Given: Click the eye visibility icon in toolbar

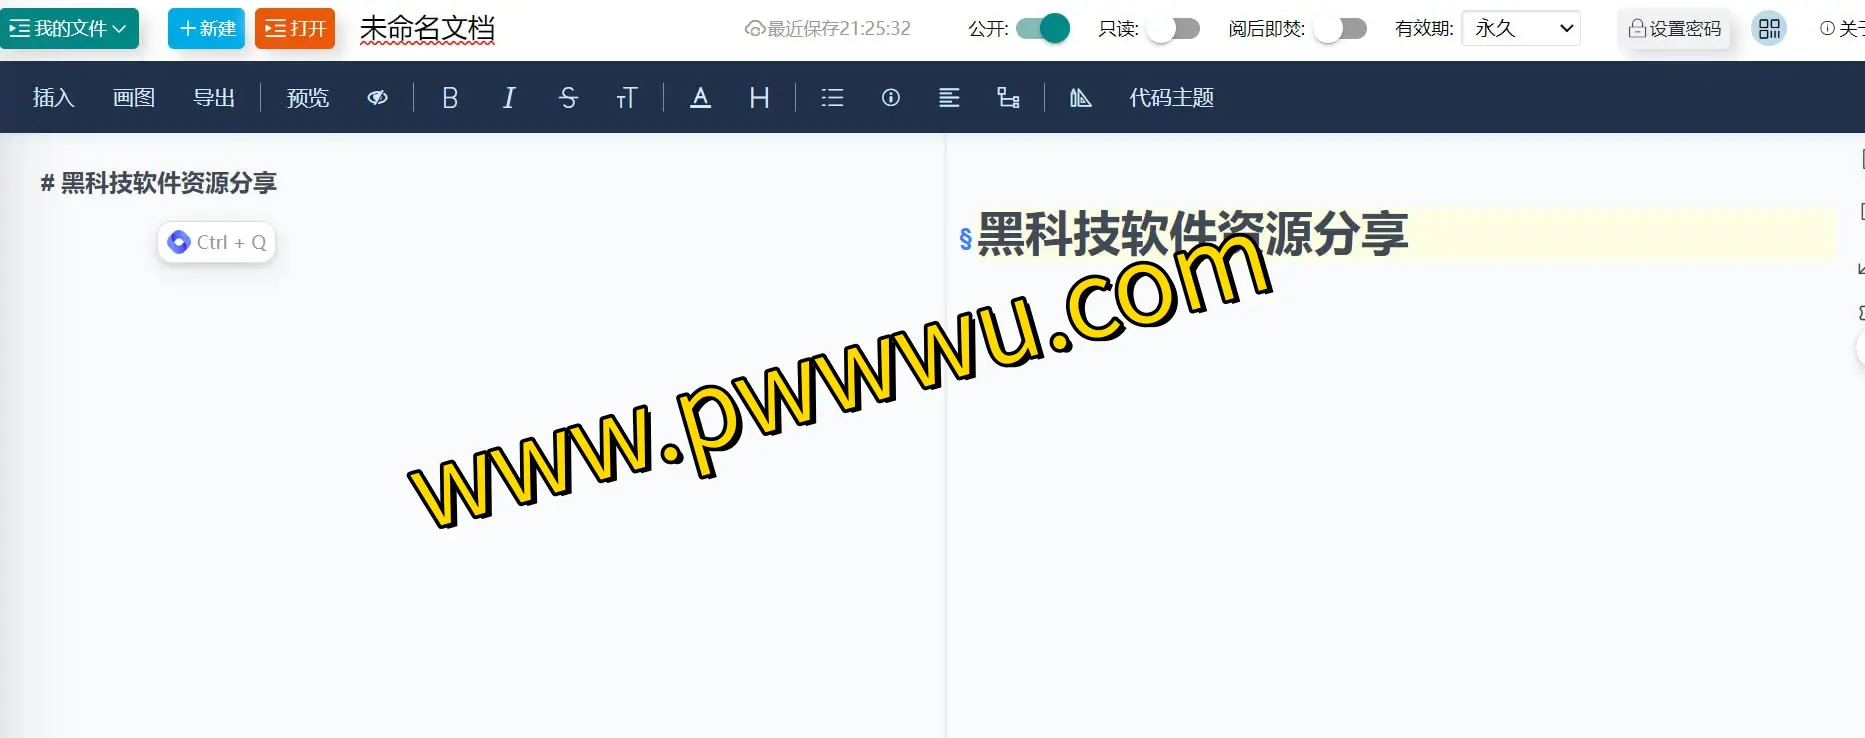Looking at the screenshot, I should (377, 98).
